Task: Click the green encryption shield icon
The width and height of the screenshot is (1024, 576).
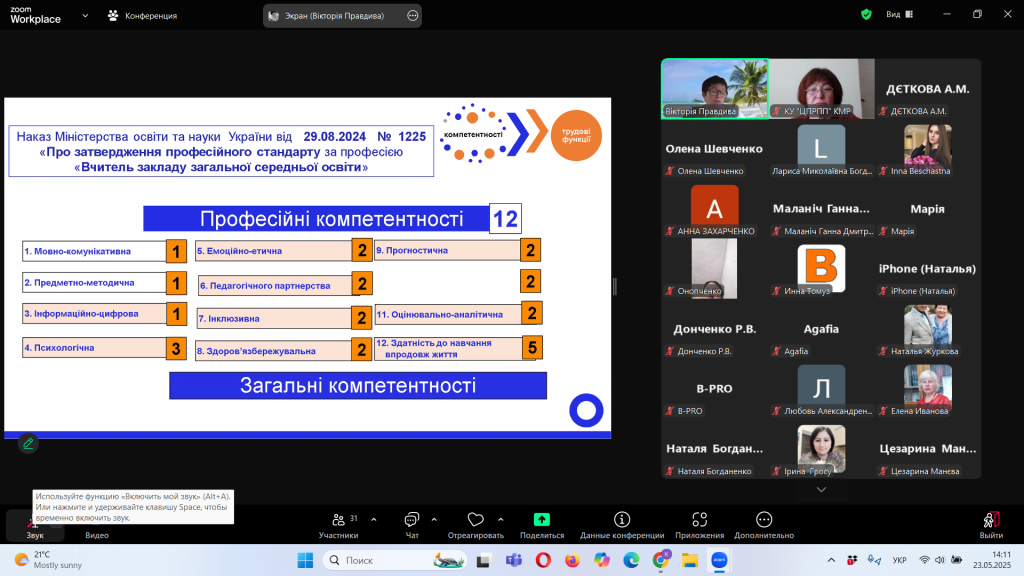Action: pos(866,14)
